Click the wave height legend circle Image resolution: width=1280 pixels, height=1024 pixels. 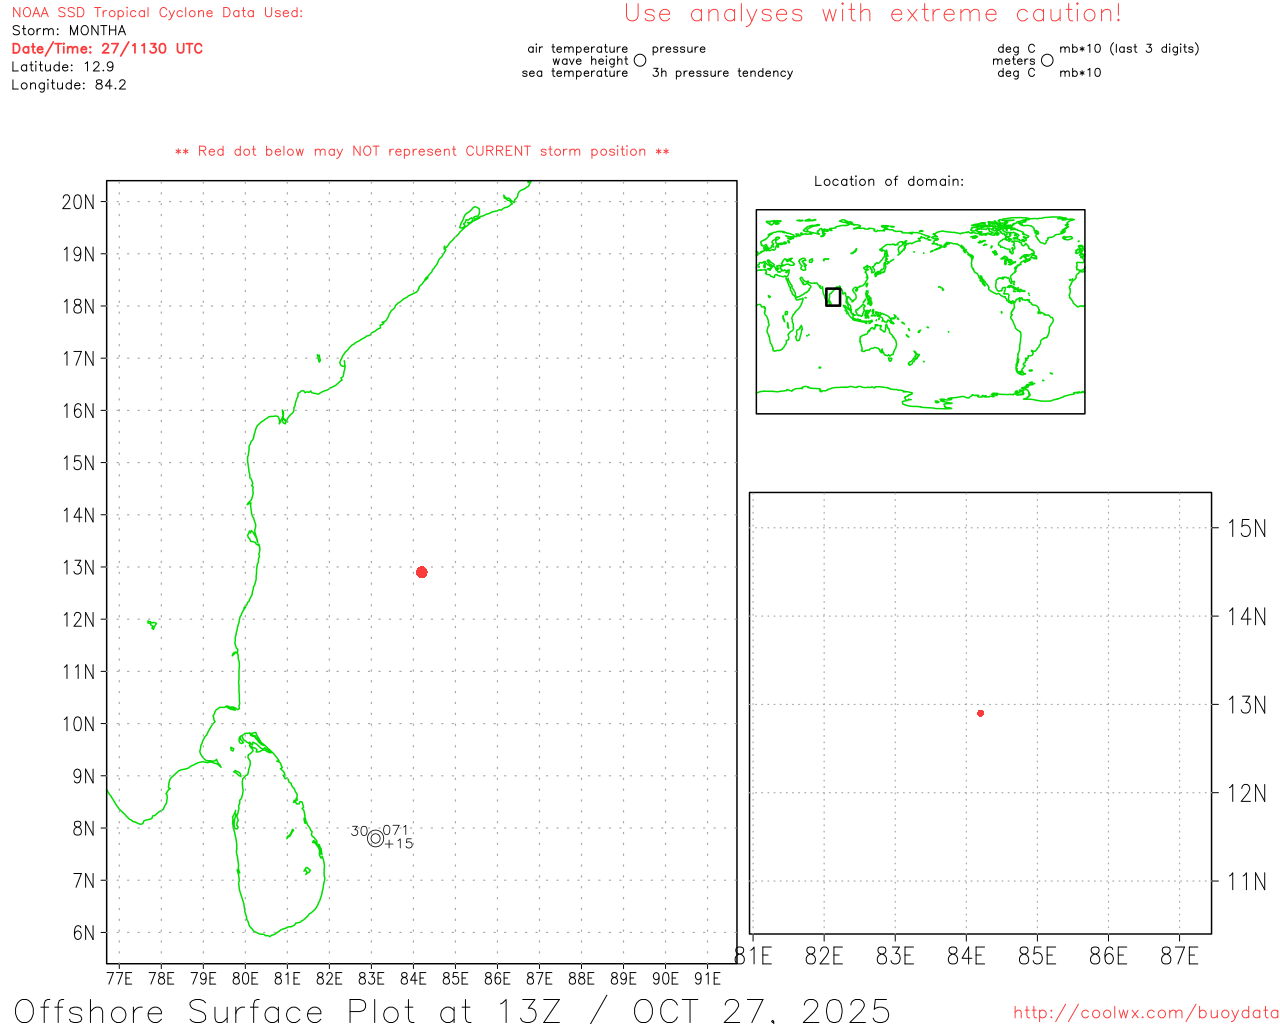(x=640, y=61)
